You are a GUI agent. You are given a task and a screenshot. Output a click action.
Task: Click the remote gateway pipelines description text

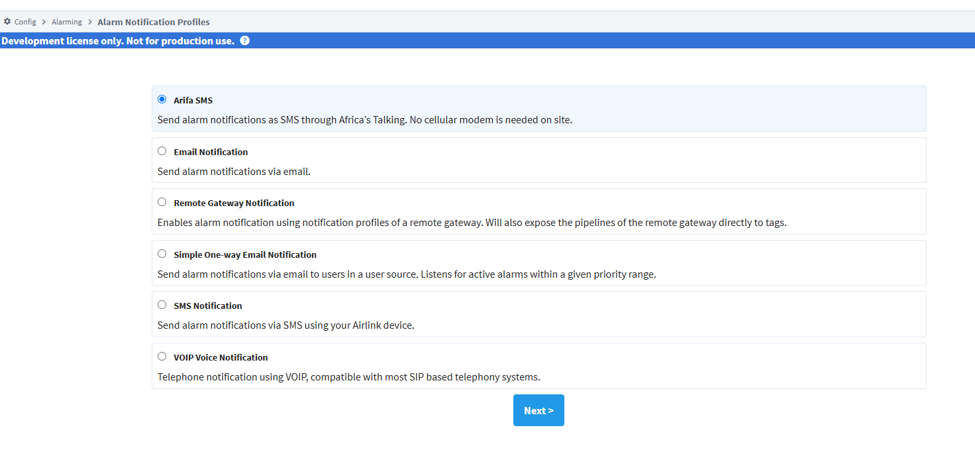(x=472, y=223)
